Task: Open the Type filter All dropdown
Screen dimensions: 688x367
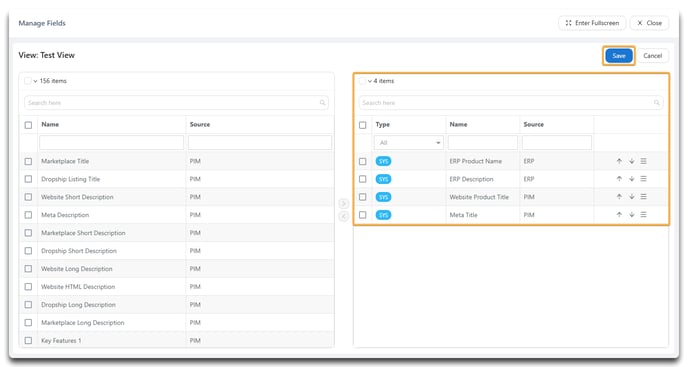Action: [x=409, y=143]
